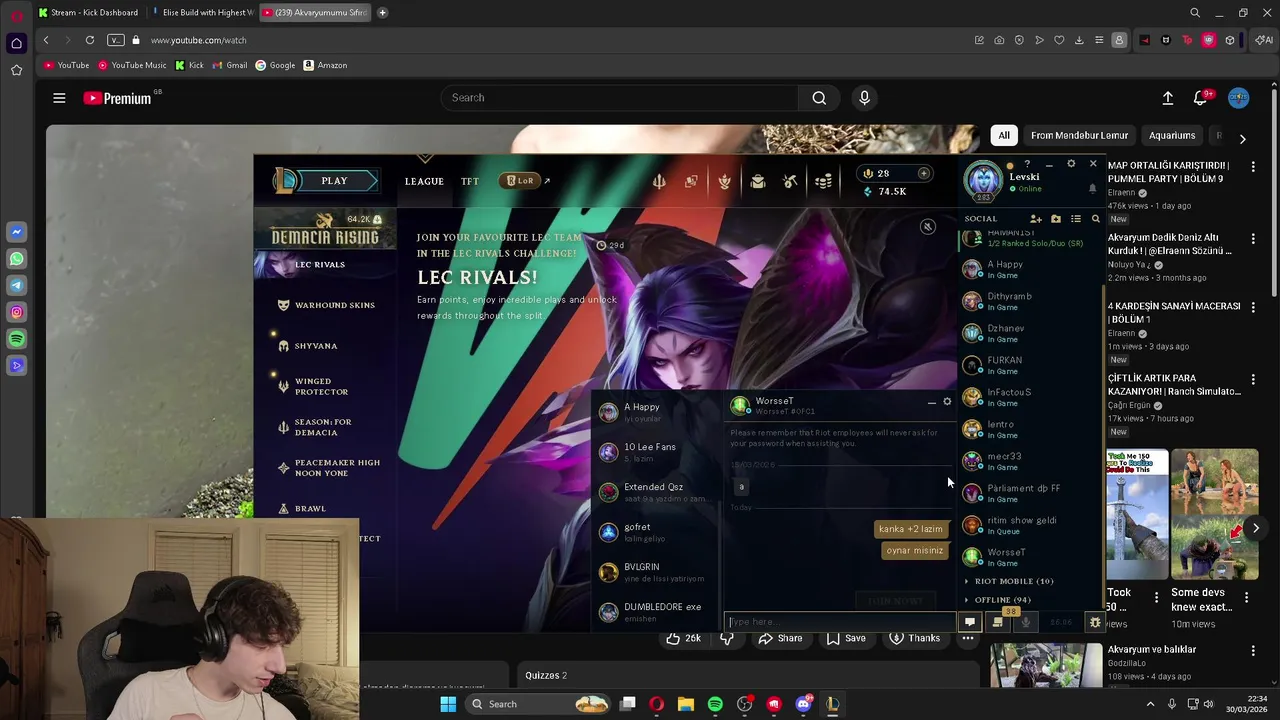Open the chat bubble icon at bottom

[x=969, y=622]
